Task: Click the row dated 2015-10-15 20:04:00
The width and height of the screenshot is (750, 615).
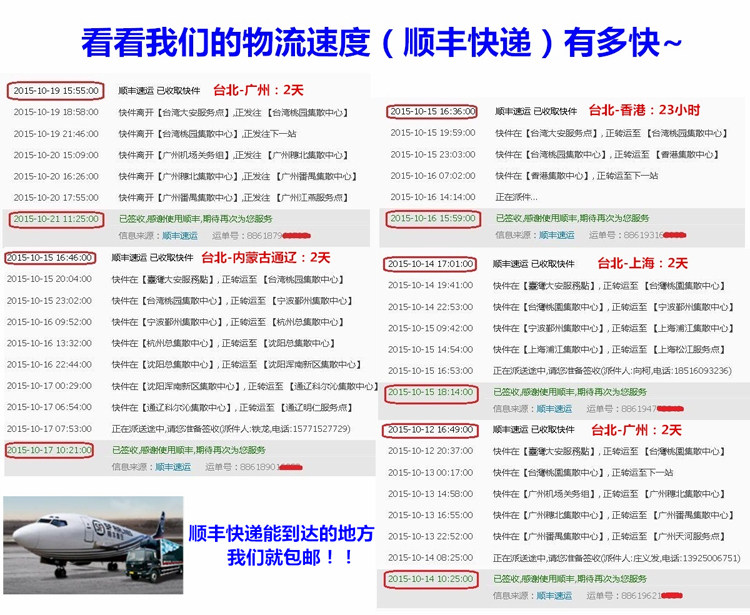Action: [x=176, y=279]
